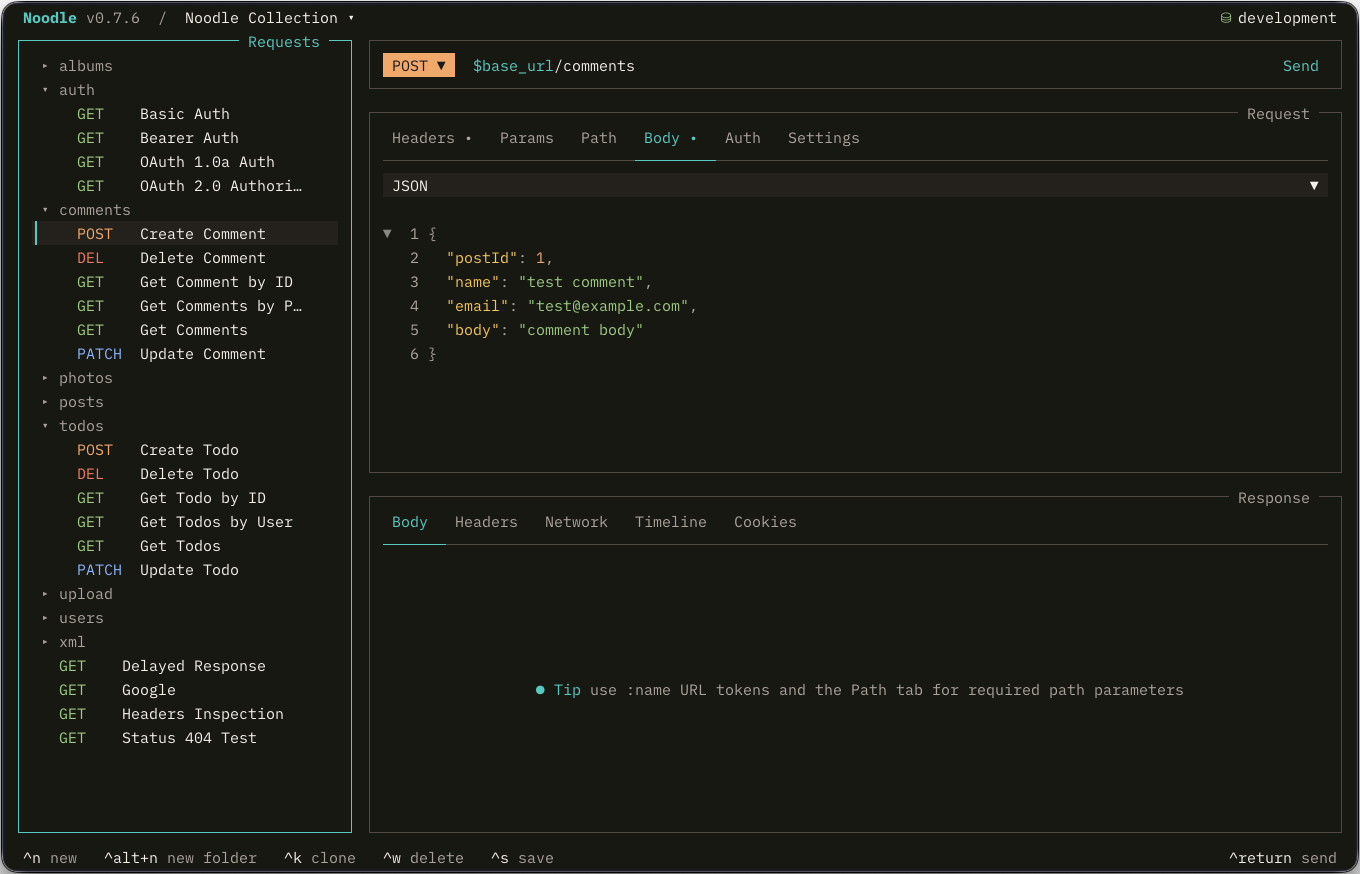Click the "name": "test comment" line

coord(549,282)
